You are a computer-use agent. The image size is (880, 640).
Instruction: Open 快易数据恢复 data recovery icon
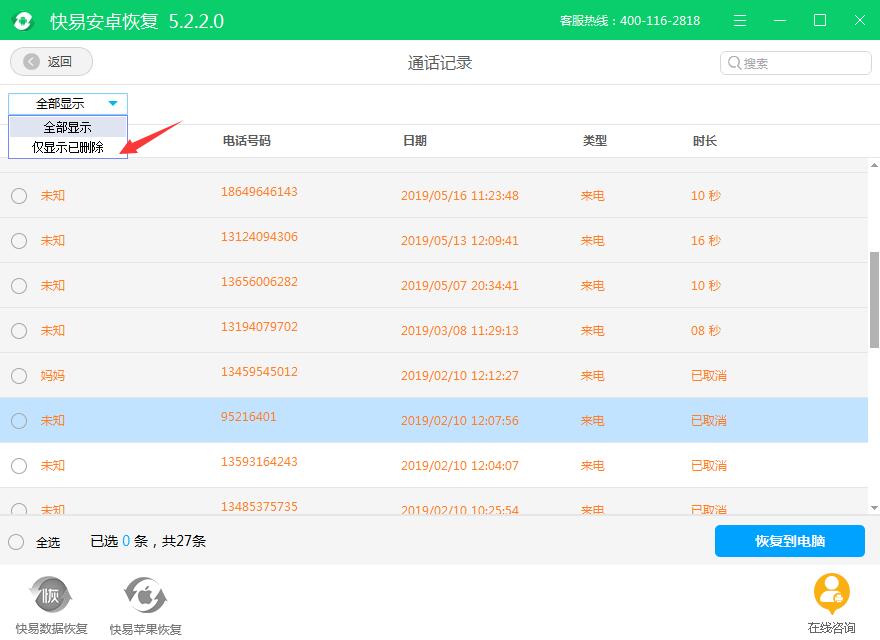click(50, 596)
